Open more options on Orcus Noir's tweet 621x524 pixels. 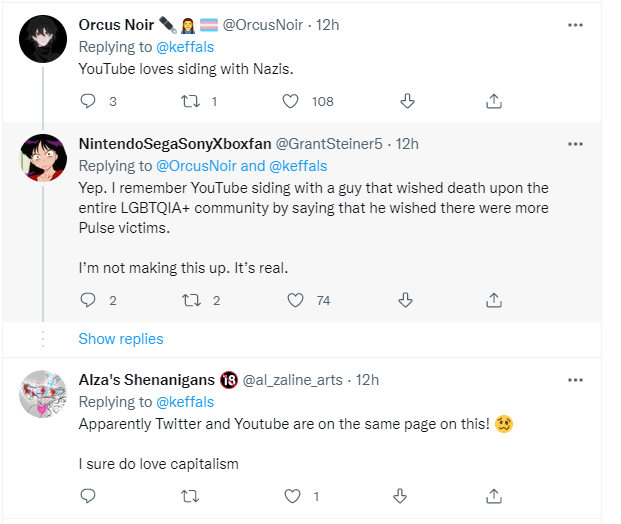[x=575, y=25]
